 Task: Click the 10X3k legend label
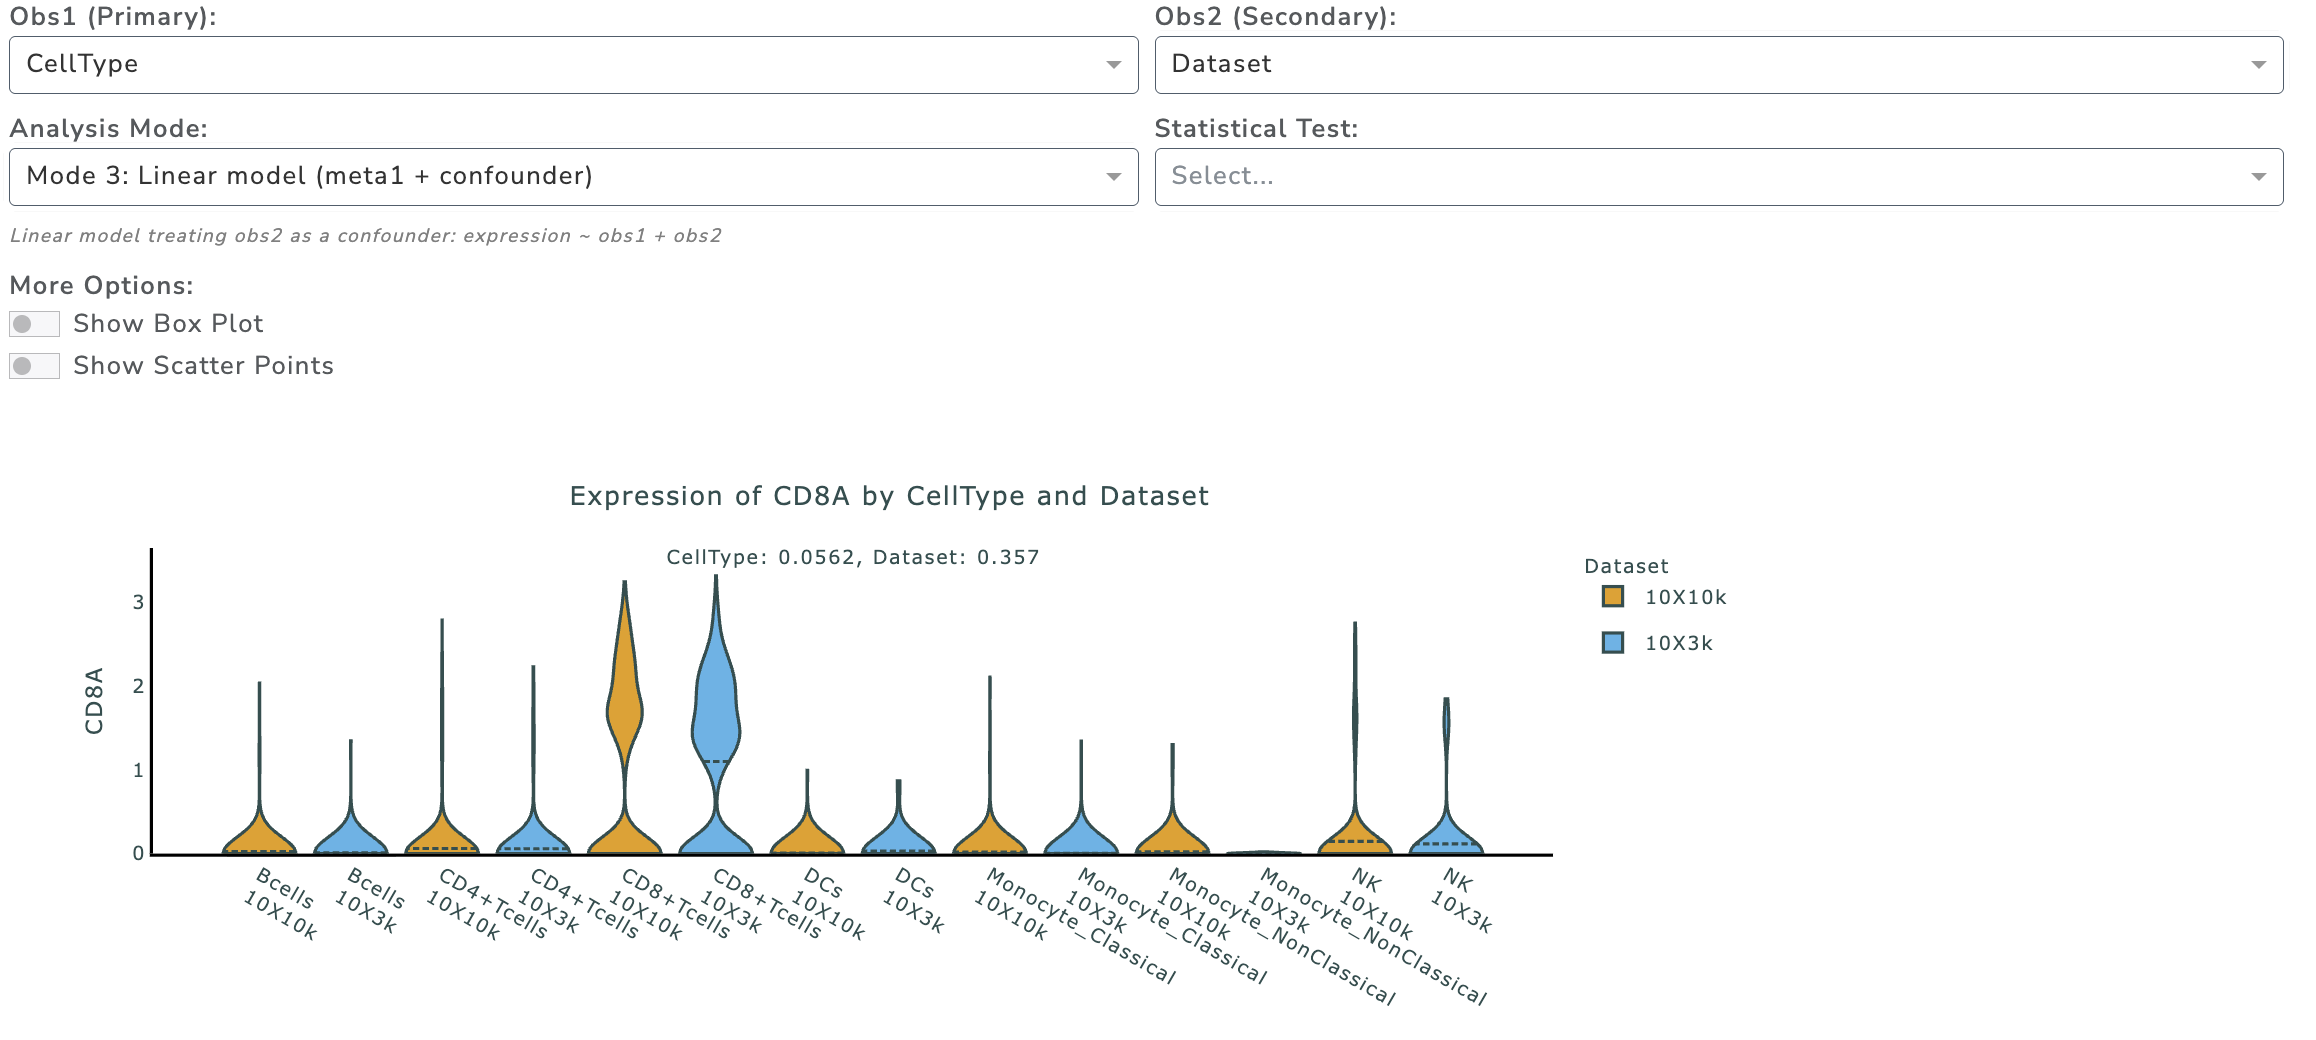click(1678, 643)
